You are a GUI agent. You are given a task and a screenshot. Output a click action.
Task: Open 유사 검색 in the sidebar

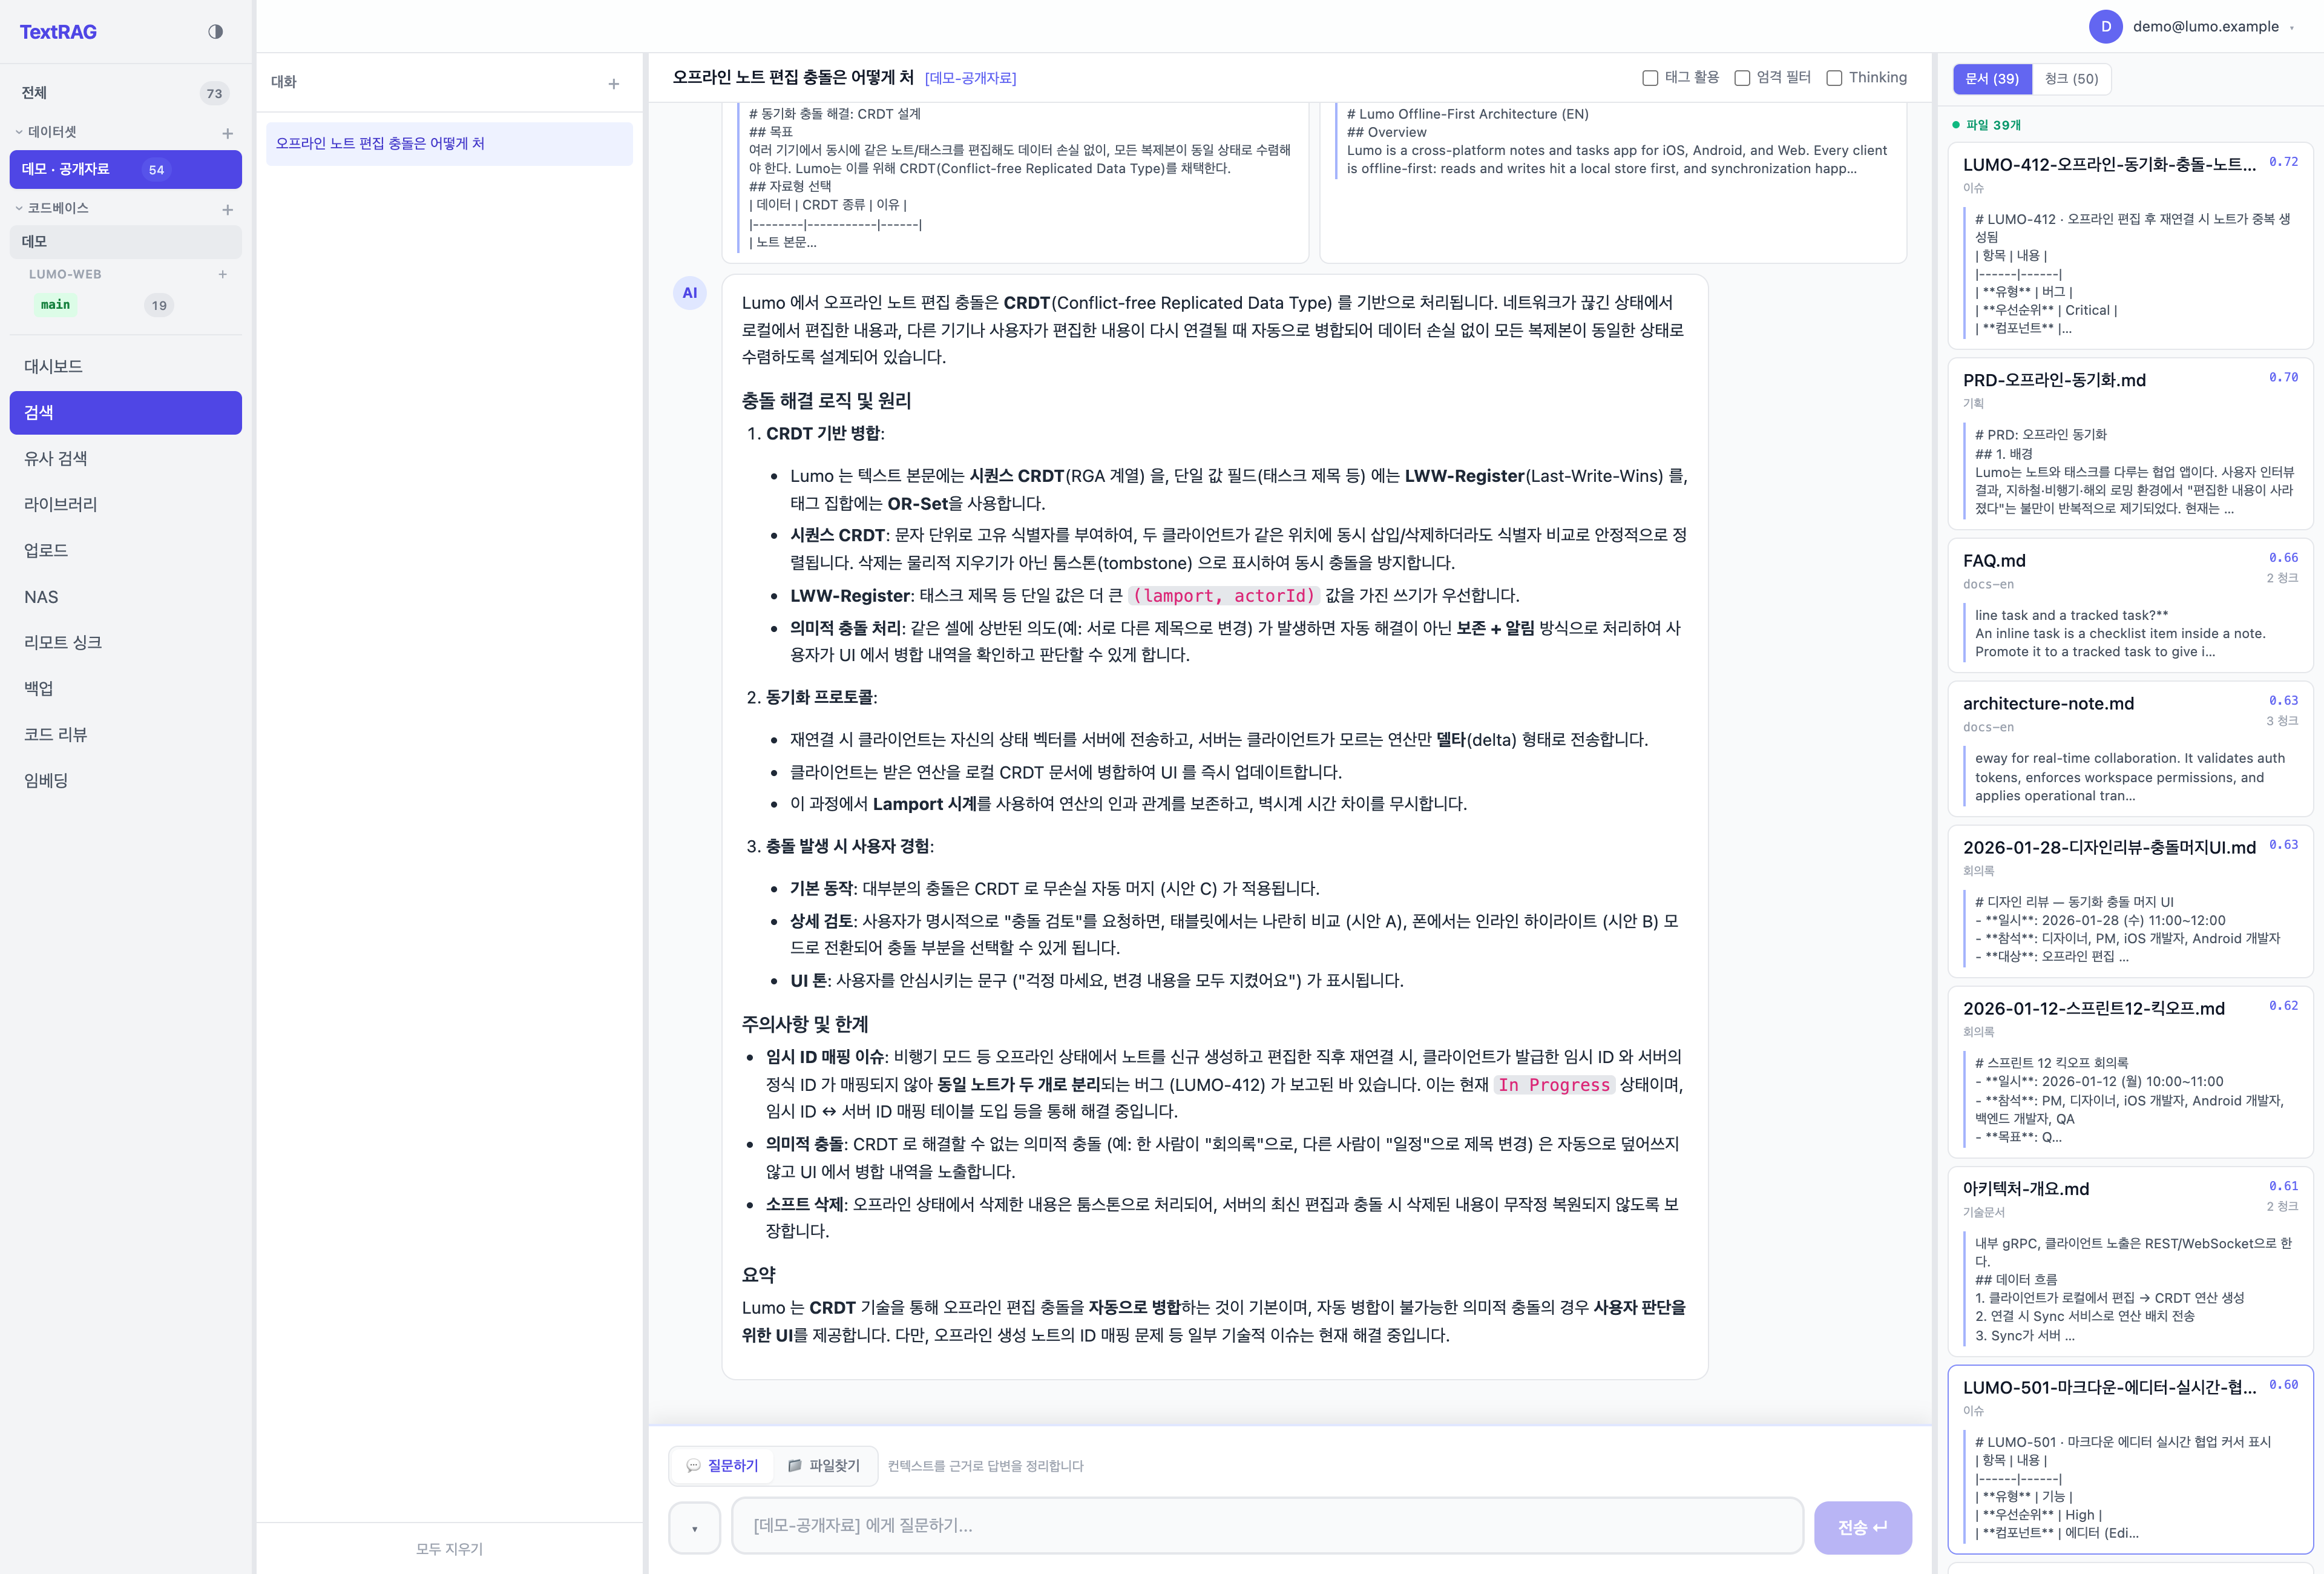click(x=126, y=459)
